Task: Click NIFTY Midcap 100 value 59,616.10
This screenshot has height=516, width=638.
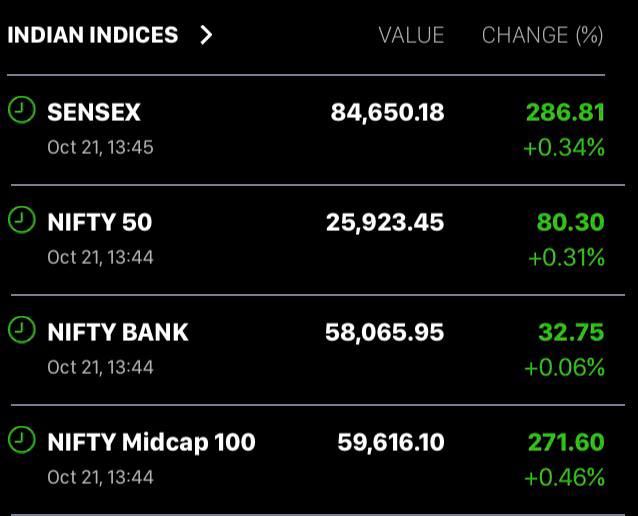Action: point(391,442)
